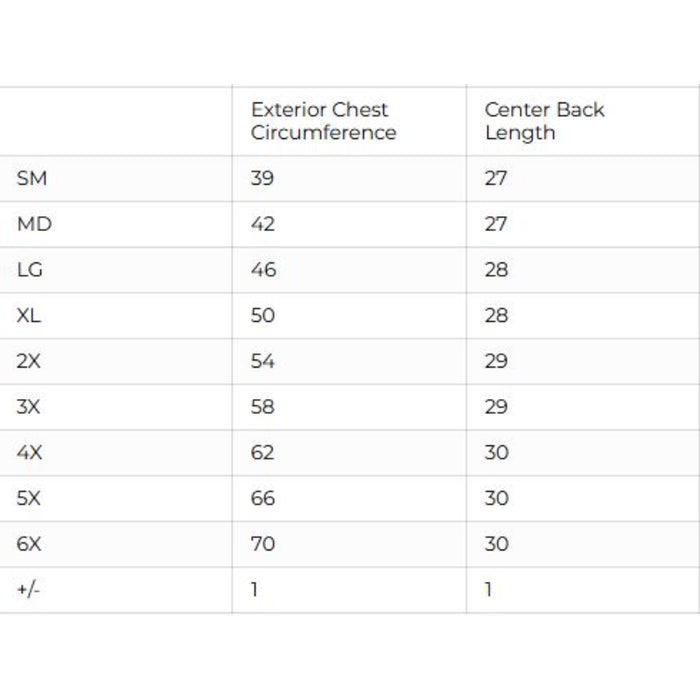Select chest circumference value 39
Image resolution: width=700 pixels, height=700 pixels.
263,179
